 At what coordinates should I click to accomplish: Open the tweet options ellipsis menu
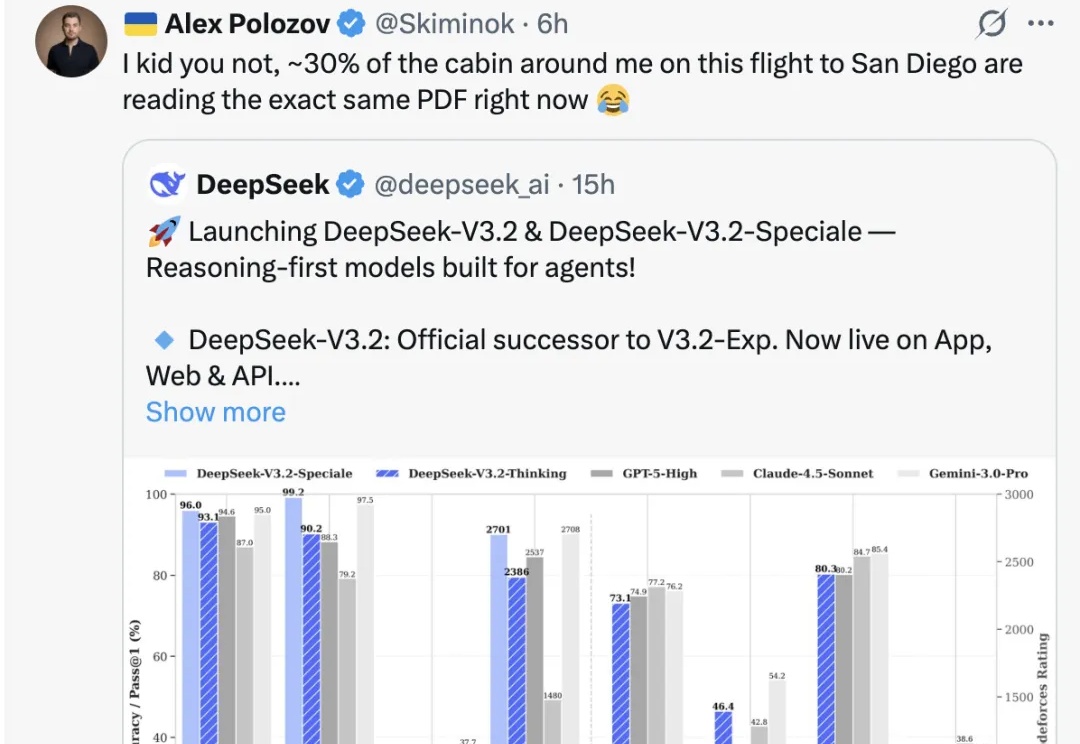pyautogui.click(x=1042, y=22)
